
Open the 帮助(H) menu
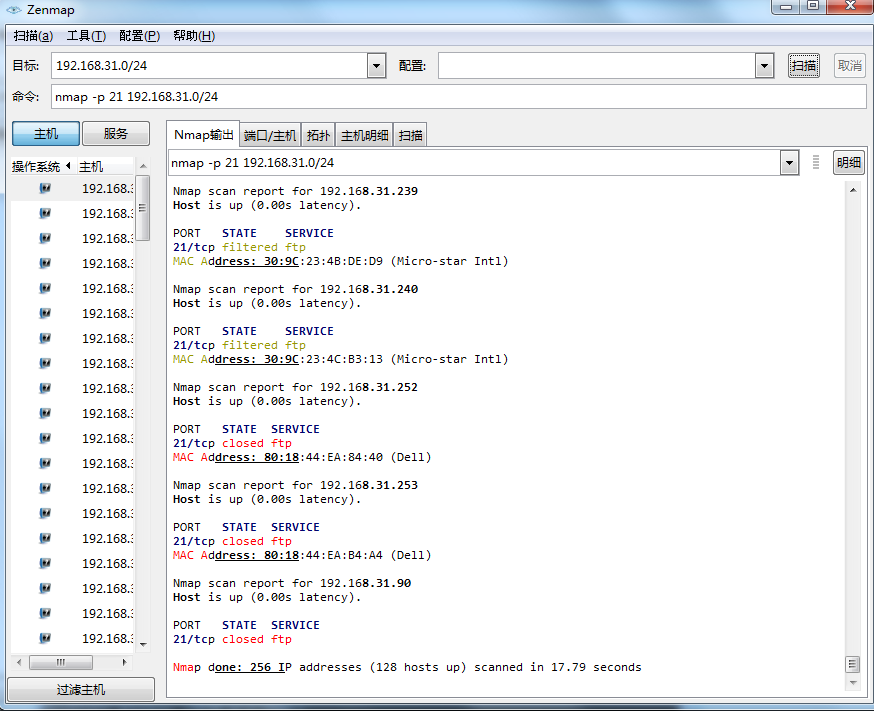pyautogui.click(x=194, y=36)
